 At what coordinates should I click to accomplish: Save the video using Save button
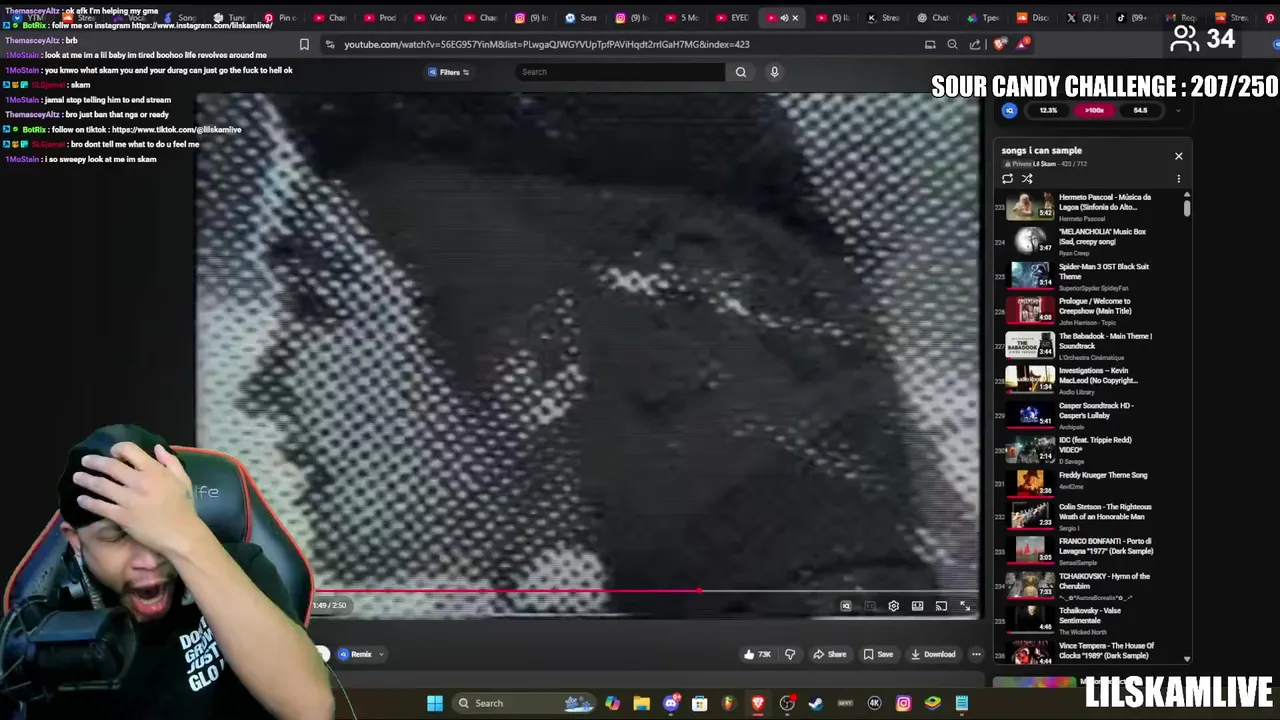(878, 654)
